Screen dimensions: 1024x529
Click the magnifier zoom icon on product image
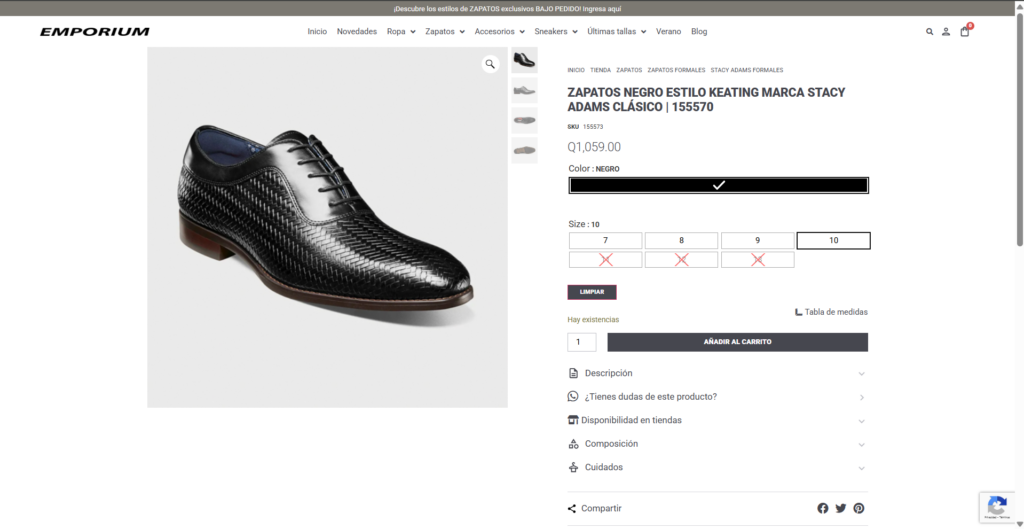pyautogui.click(x=490, y=64)
